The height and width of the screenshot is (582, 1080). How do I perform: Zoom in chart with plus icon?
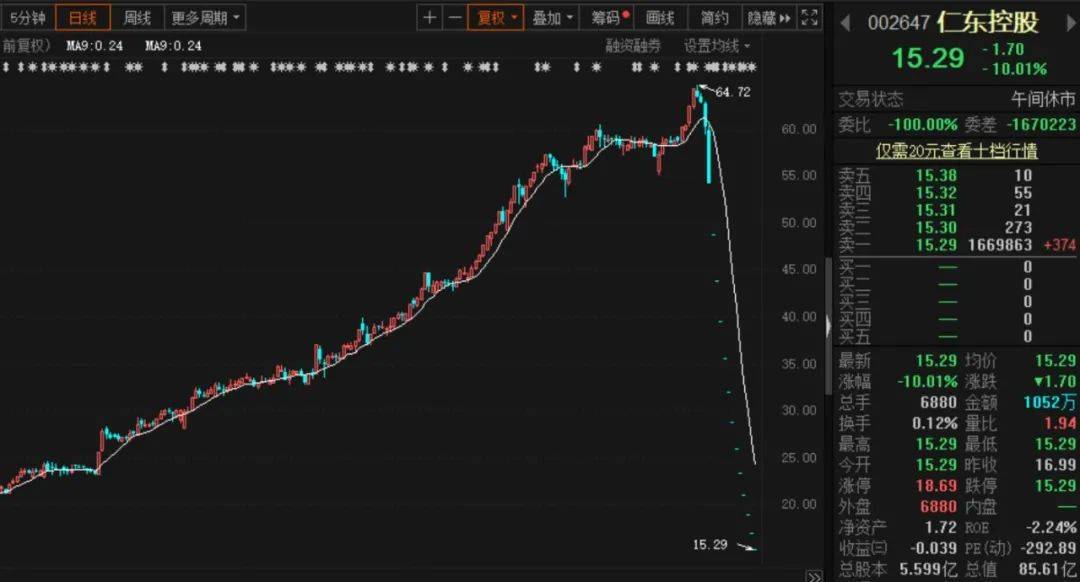[x=429, y=17]
